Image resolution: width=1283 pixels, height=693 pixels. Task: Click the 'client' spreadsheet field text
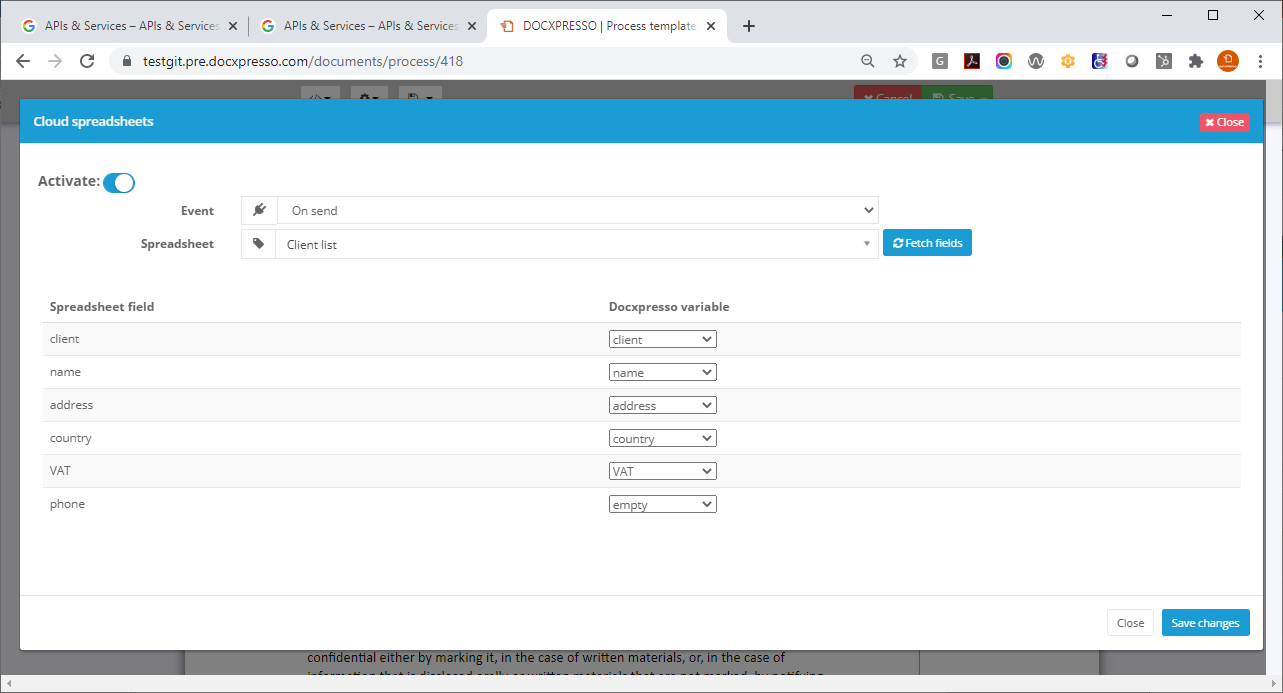64,339
